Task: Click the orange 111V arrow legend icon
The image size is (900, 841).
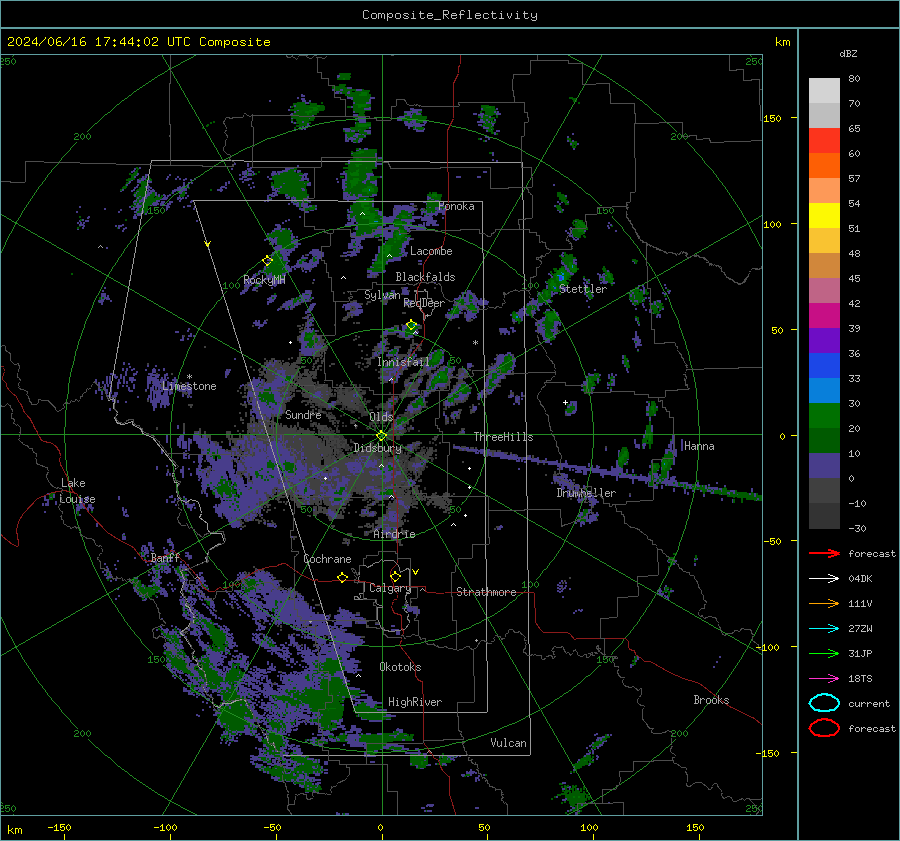Action: 824,603
